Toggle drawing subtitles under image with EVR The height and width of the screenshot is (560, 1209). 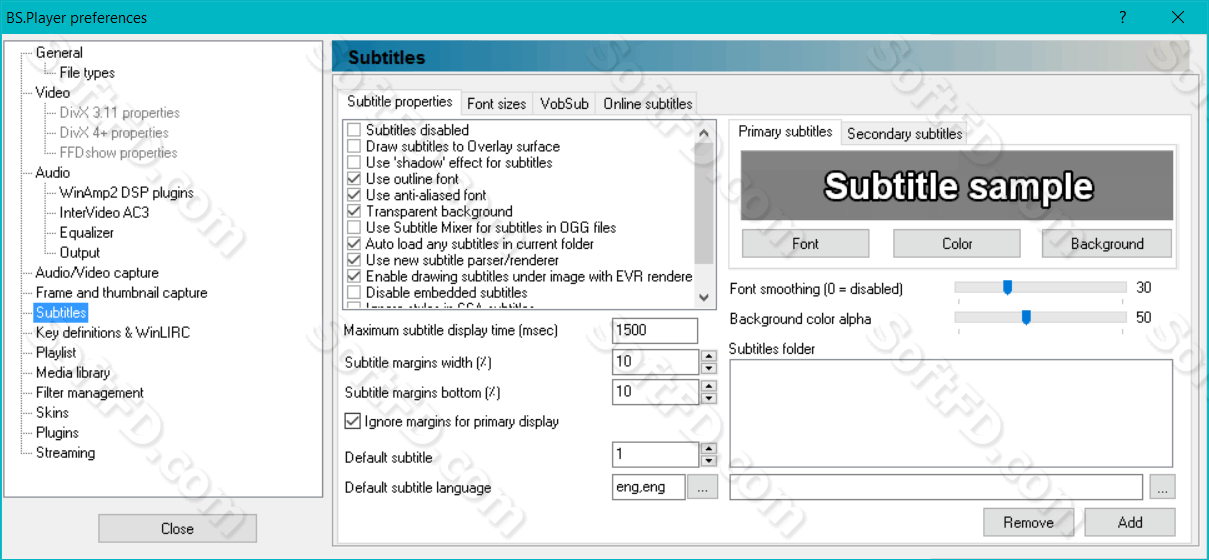coord(353,276)
